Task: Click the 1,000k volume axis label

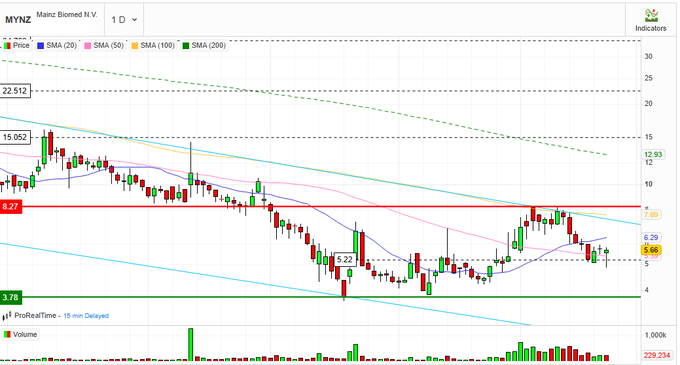Action: [655, 335]
